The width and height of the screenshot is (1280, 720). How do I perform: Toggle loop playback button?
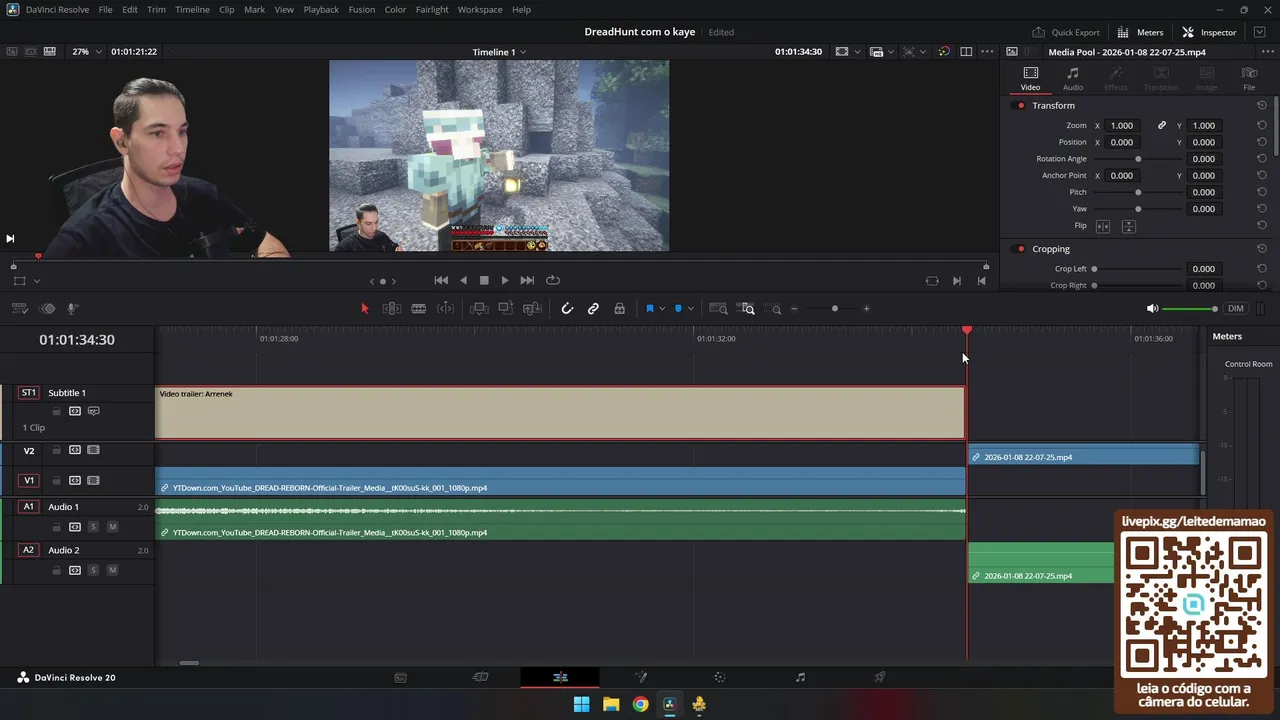pyautogui.click(x=553, y=281)
